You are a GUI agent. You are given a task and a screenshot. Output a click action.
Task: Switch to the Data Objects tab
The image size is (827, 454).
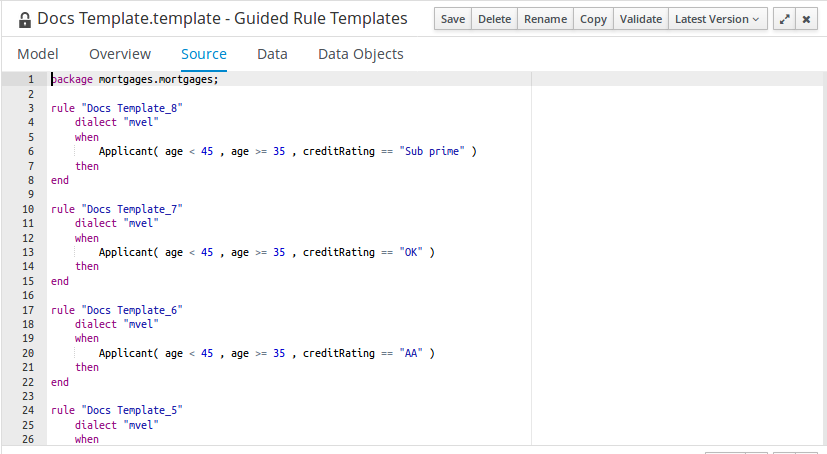(361, 54)
